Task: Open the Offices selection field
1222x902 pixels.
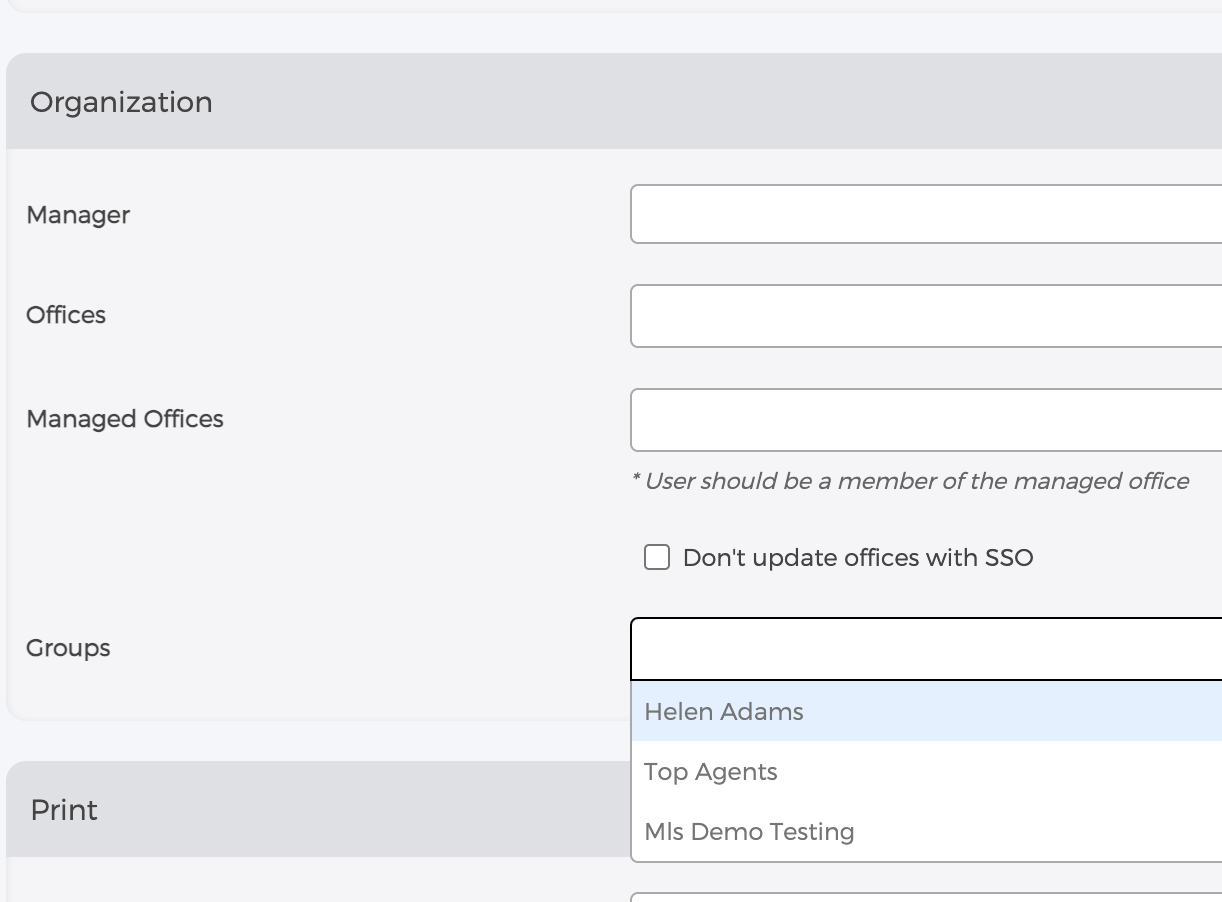Action: point(926,316)
